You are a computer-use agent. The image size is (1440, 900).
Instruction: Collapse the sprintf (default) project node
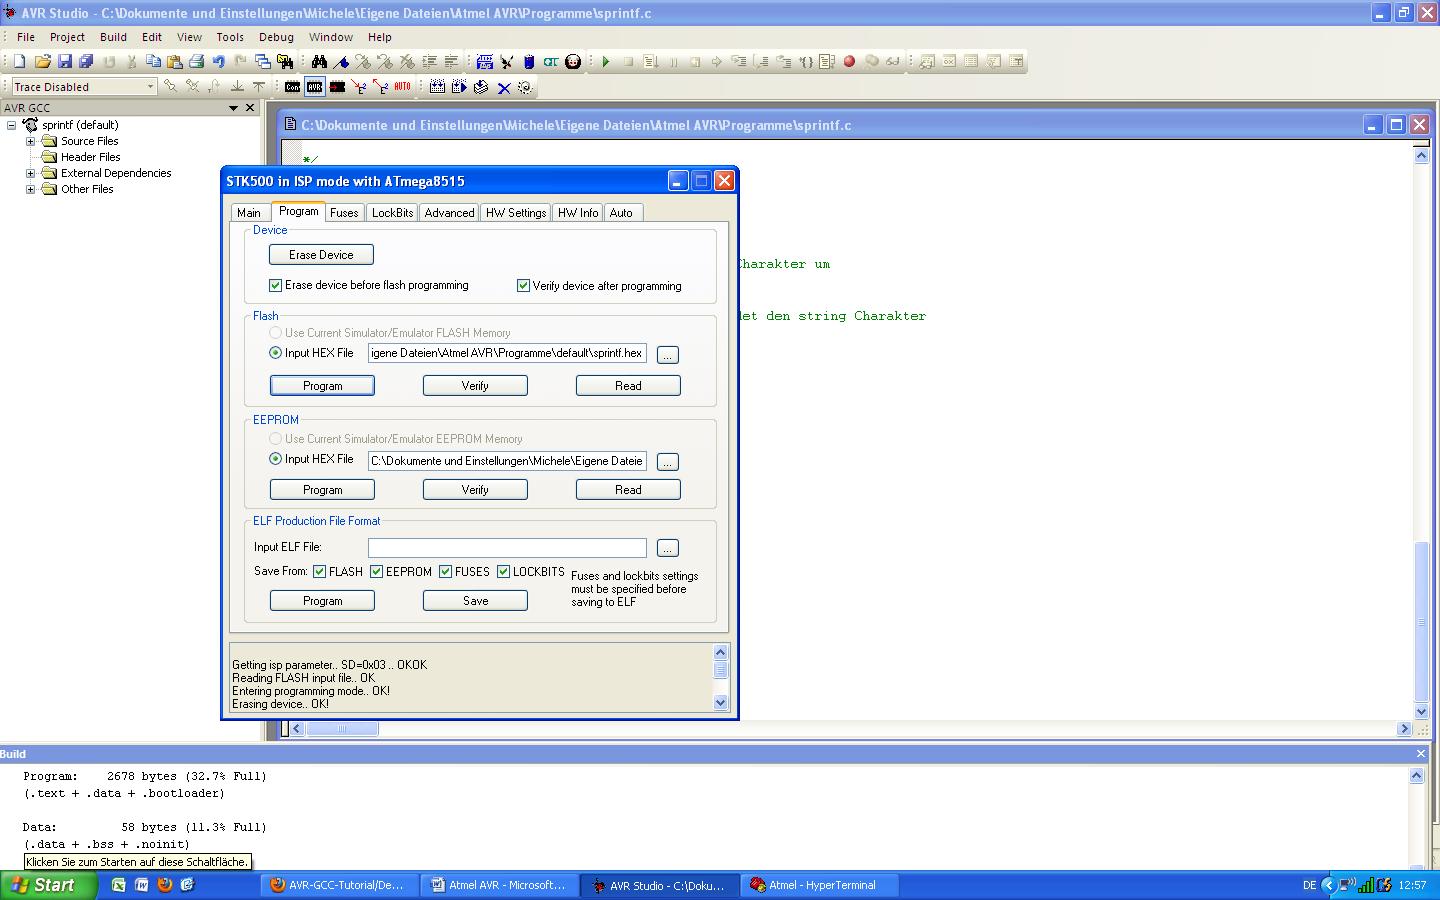click(x=11, y=125)
